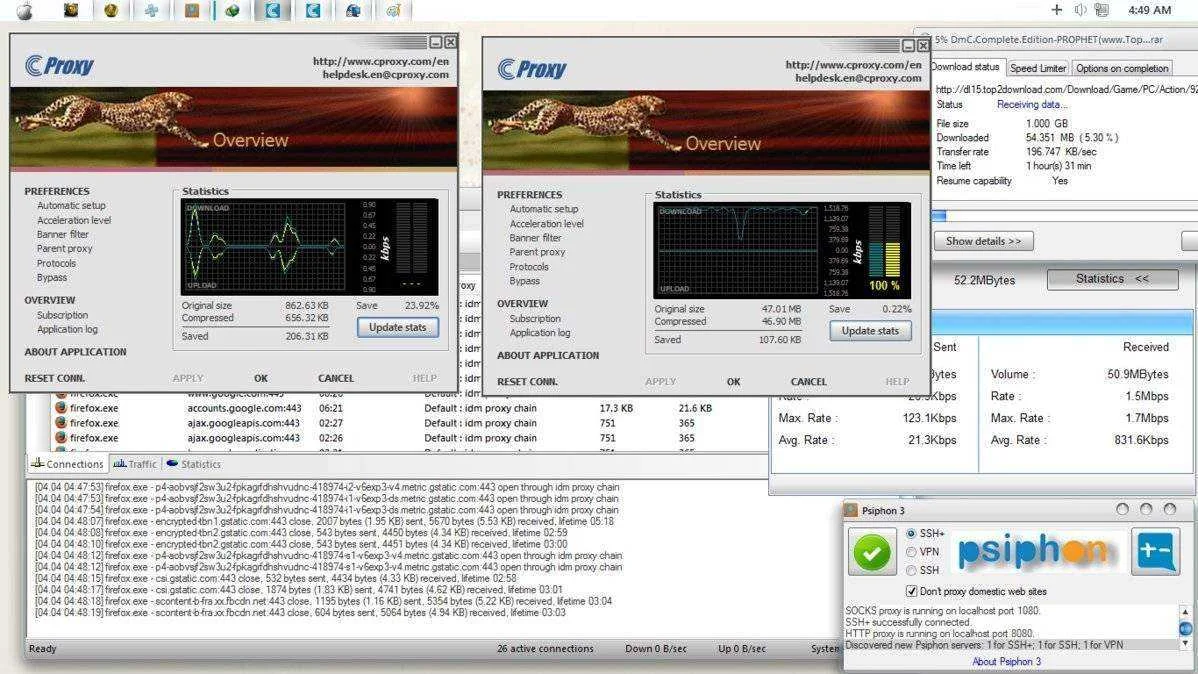Open the Download status tab
The width and height of the screenshot is (1198, 674).
pyautogui.click(x=966, y=67)
